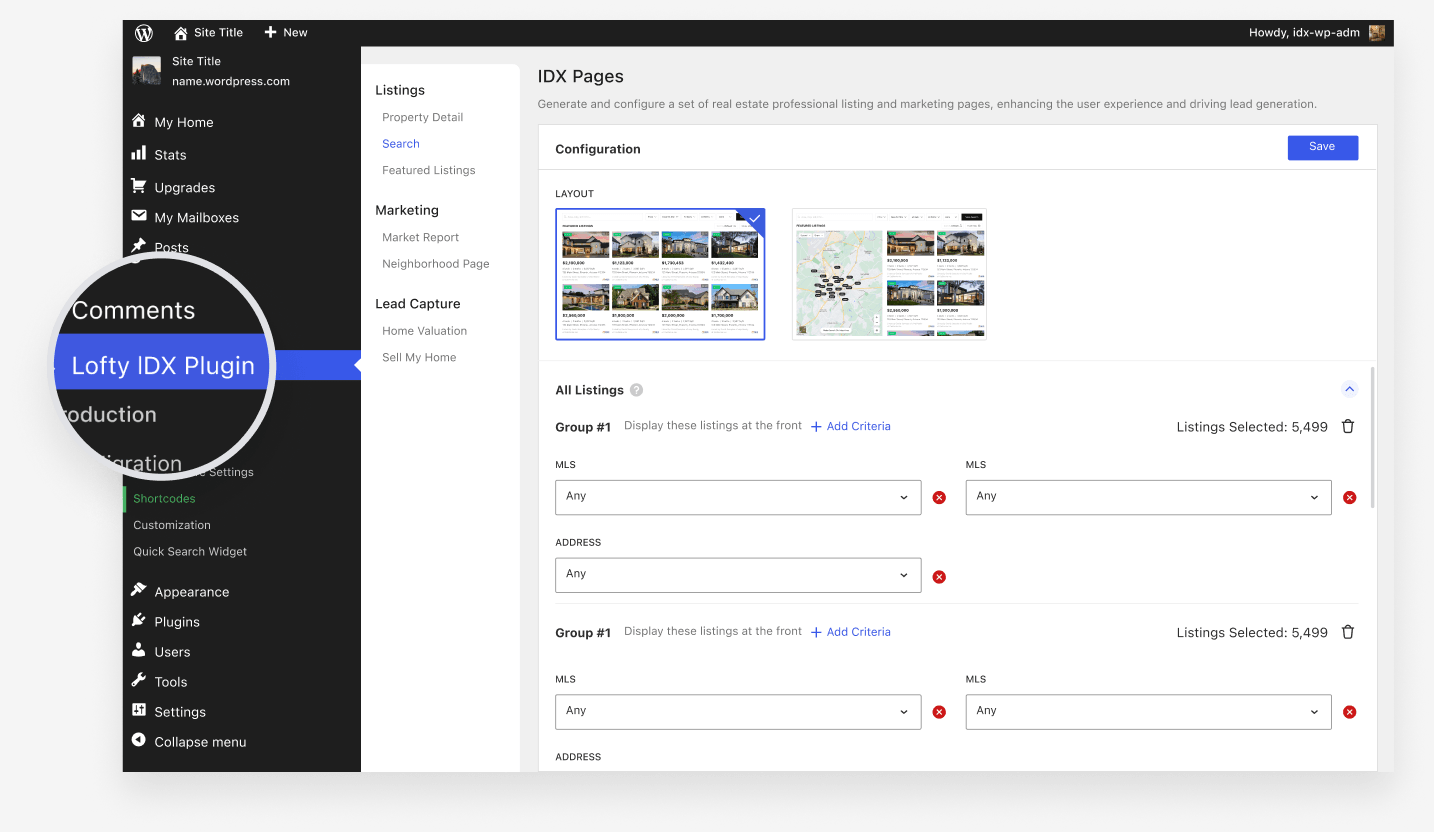
Task: Select the map layout thumbnail
Action: pos(889,274)
